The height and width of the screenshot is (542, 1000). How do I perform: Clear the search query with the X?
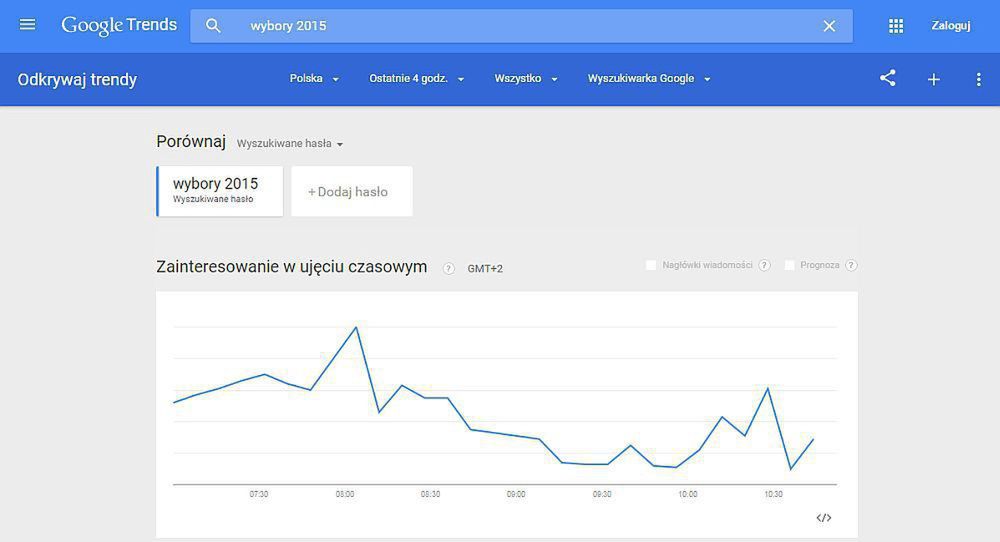pos(829,26)
